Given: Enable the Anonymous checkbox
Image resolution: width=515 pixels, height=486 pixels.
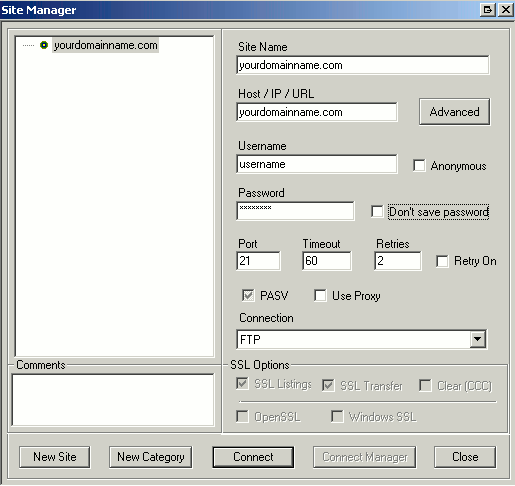Looking at the screenshot, I should [x=419, y=165].
